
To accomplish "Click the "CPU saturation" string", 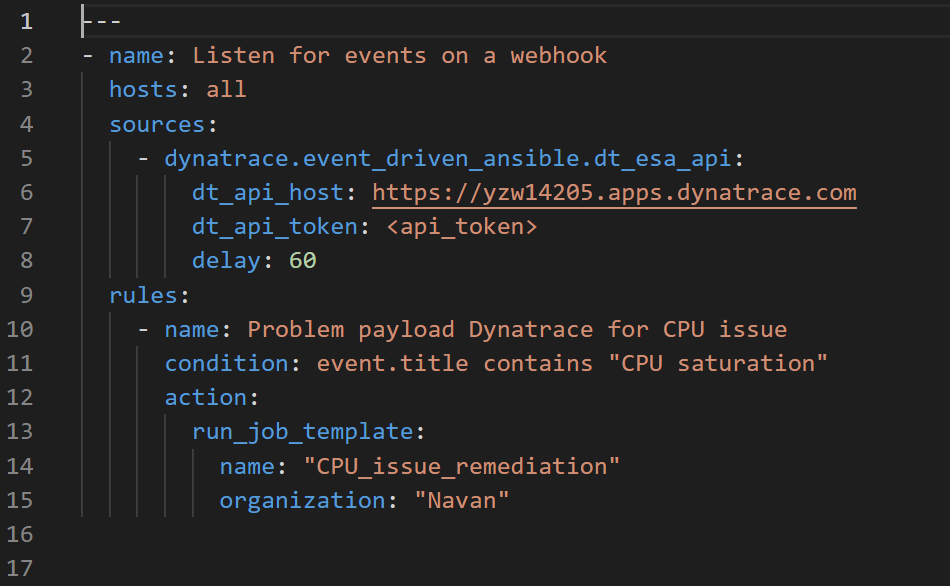I will click(x=717, y=364).
